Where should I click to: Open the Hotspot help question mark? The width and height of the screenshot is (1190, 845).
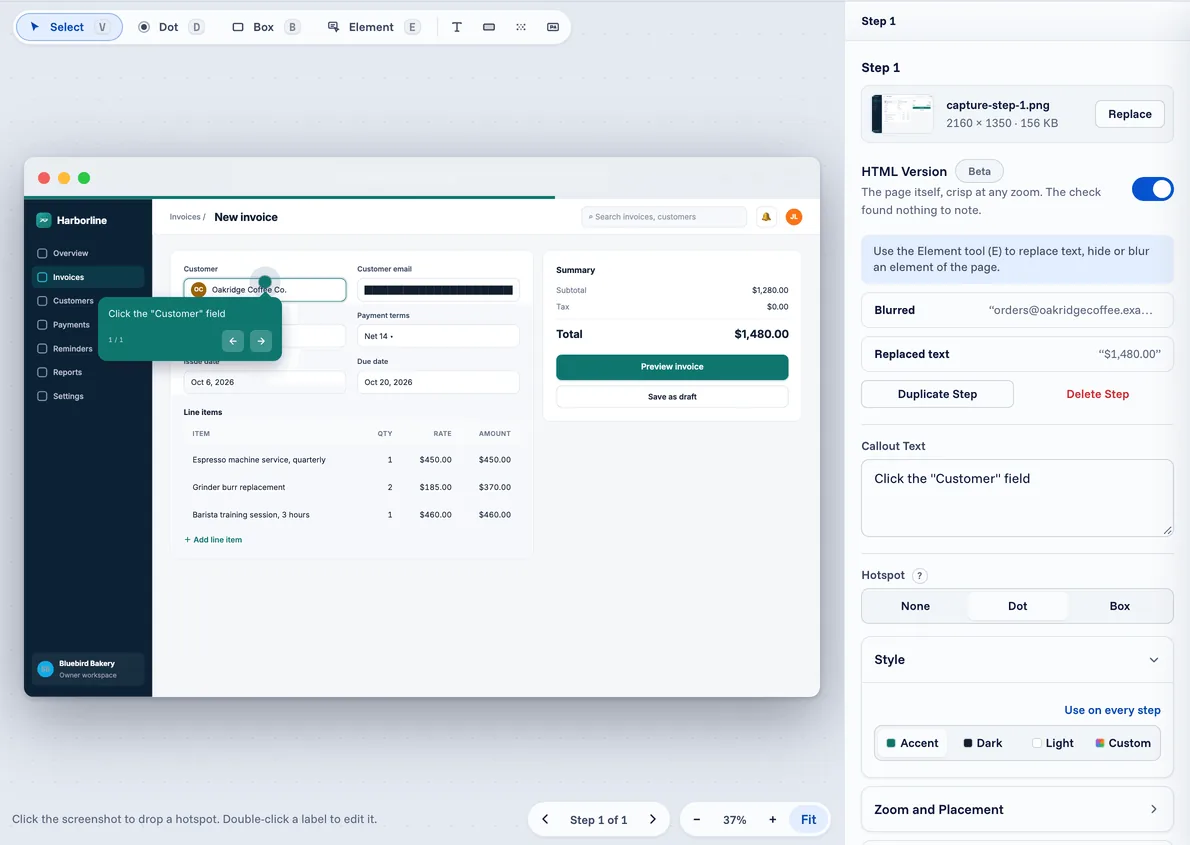[x=920, y=575]
